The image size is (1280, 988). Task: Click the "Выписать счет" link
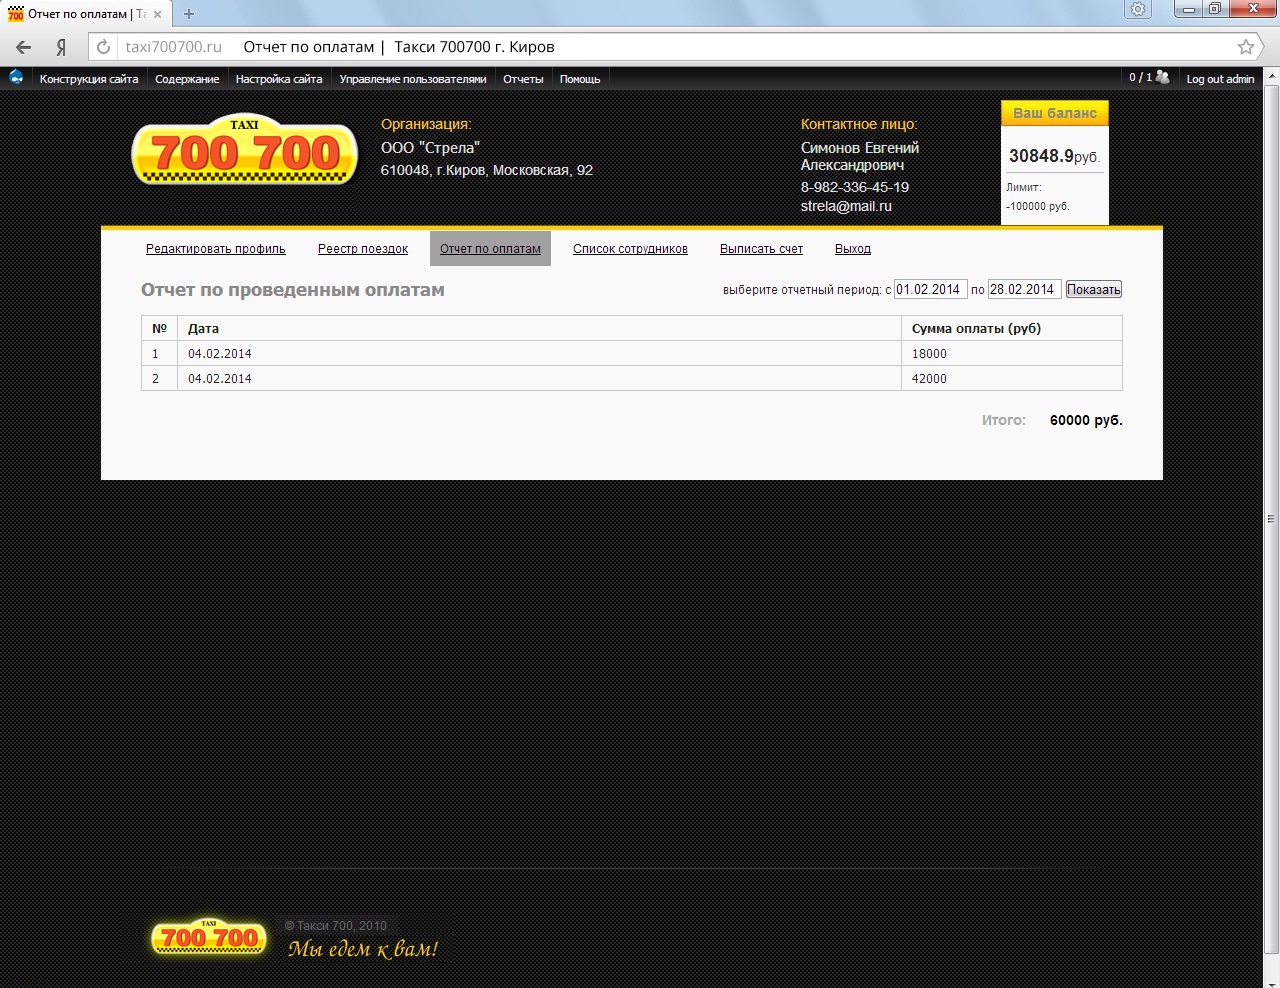tap(761, 249)
